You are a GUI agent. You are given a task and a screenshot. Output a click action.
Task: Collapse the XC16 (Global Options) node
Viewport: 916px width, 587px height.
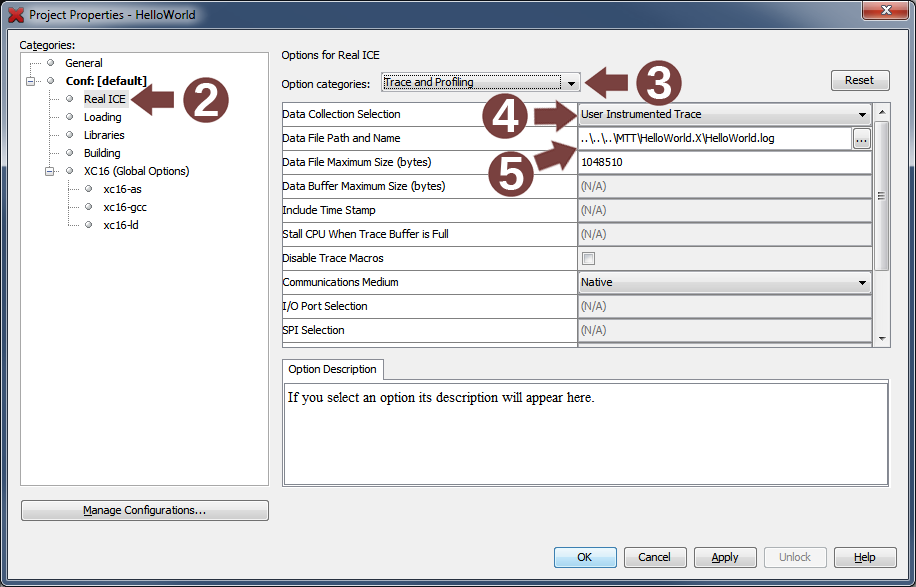coord(49,171)
